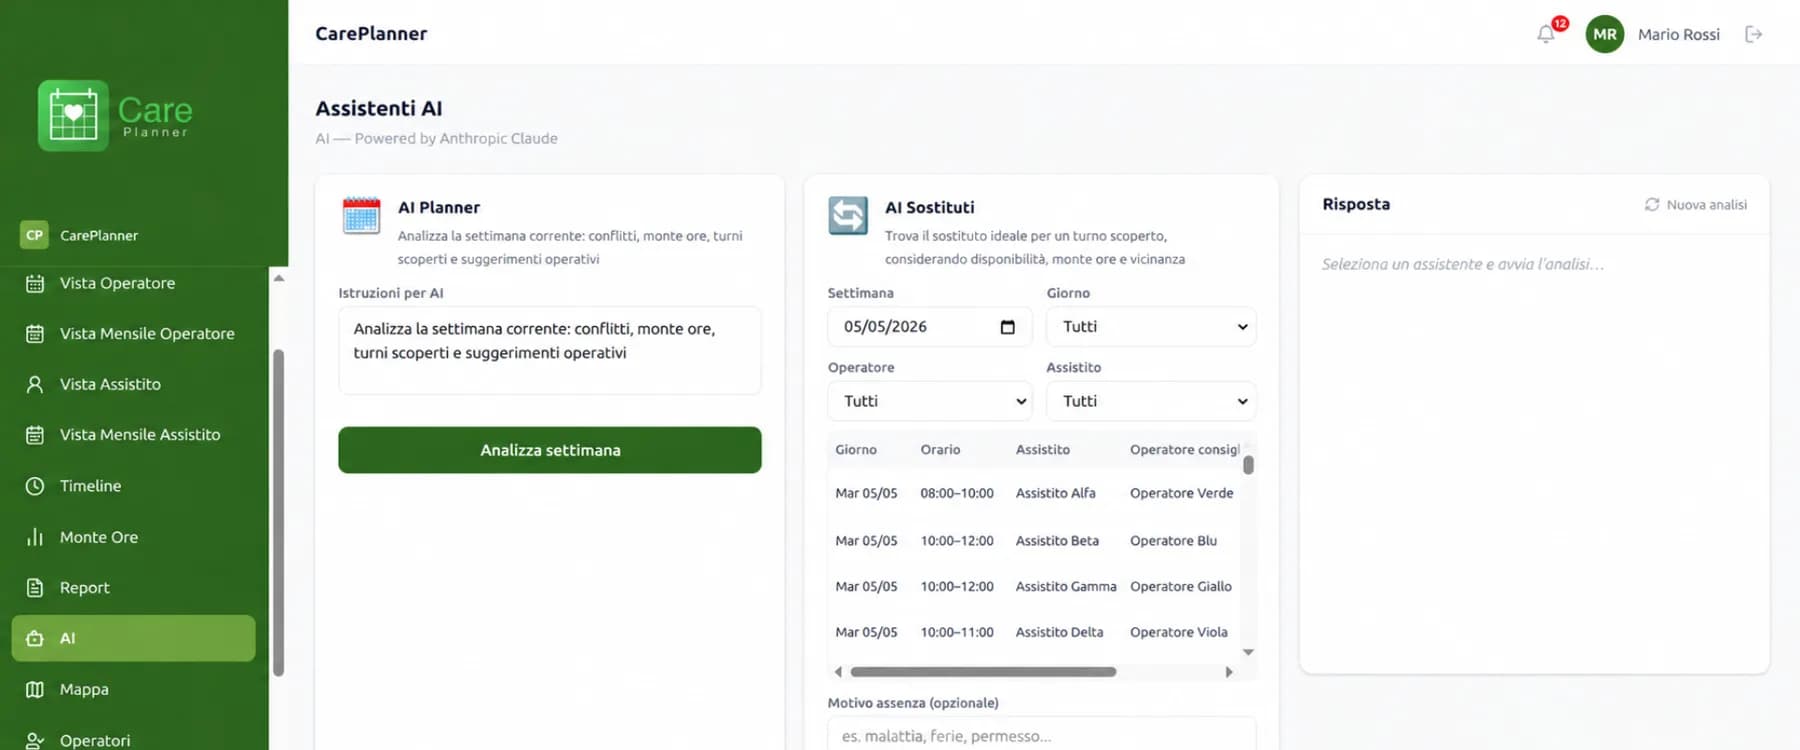Viewport: 1800px width, 750px height.
Task: Click the logout icon beside Mario Rossi
Action: 1754,34
